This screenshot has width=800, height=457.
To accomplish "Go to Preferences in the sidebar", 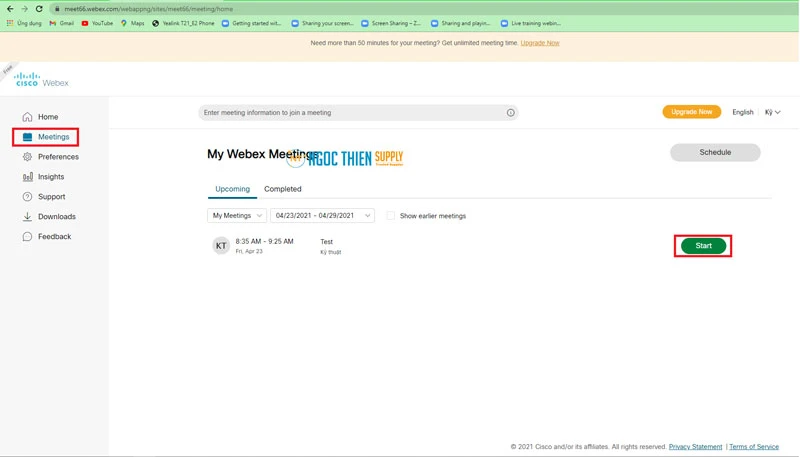I will (x=58, y=157).
